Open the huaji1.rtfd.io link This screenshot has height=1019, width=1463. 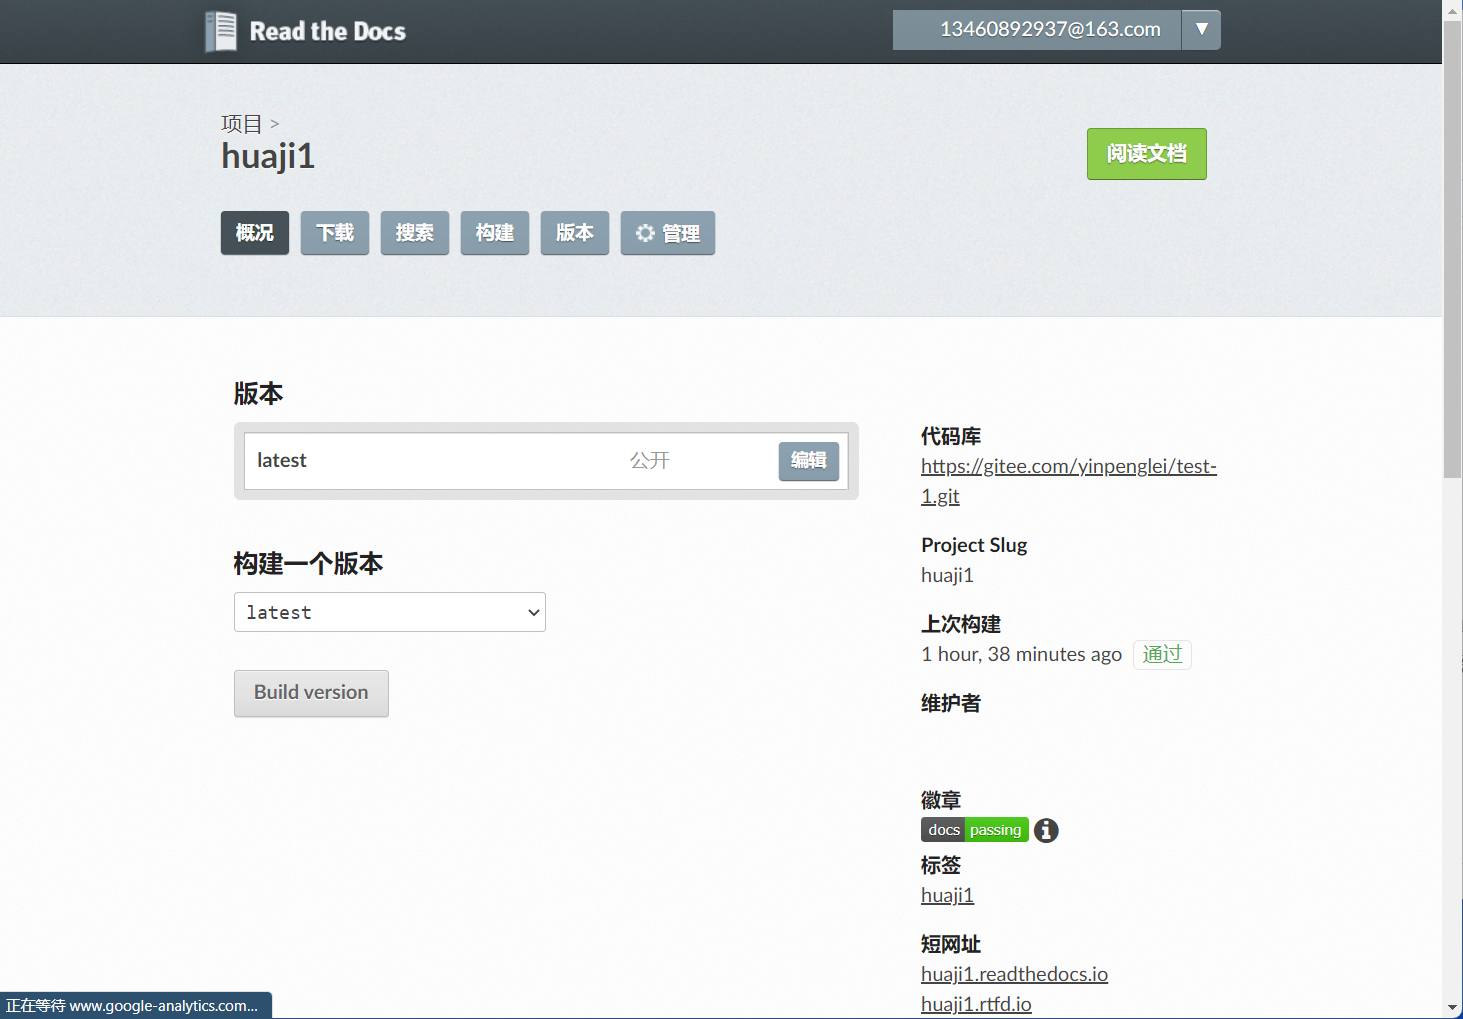point(976,1004)
